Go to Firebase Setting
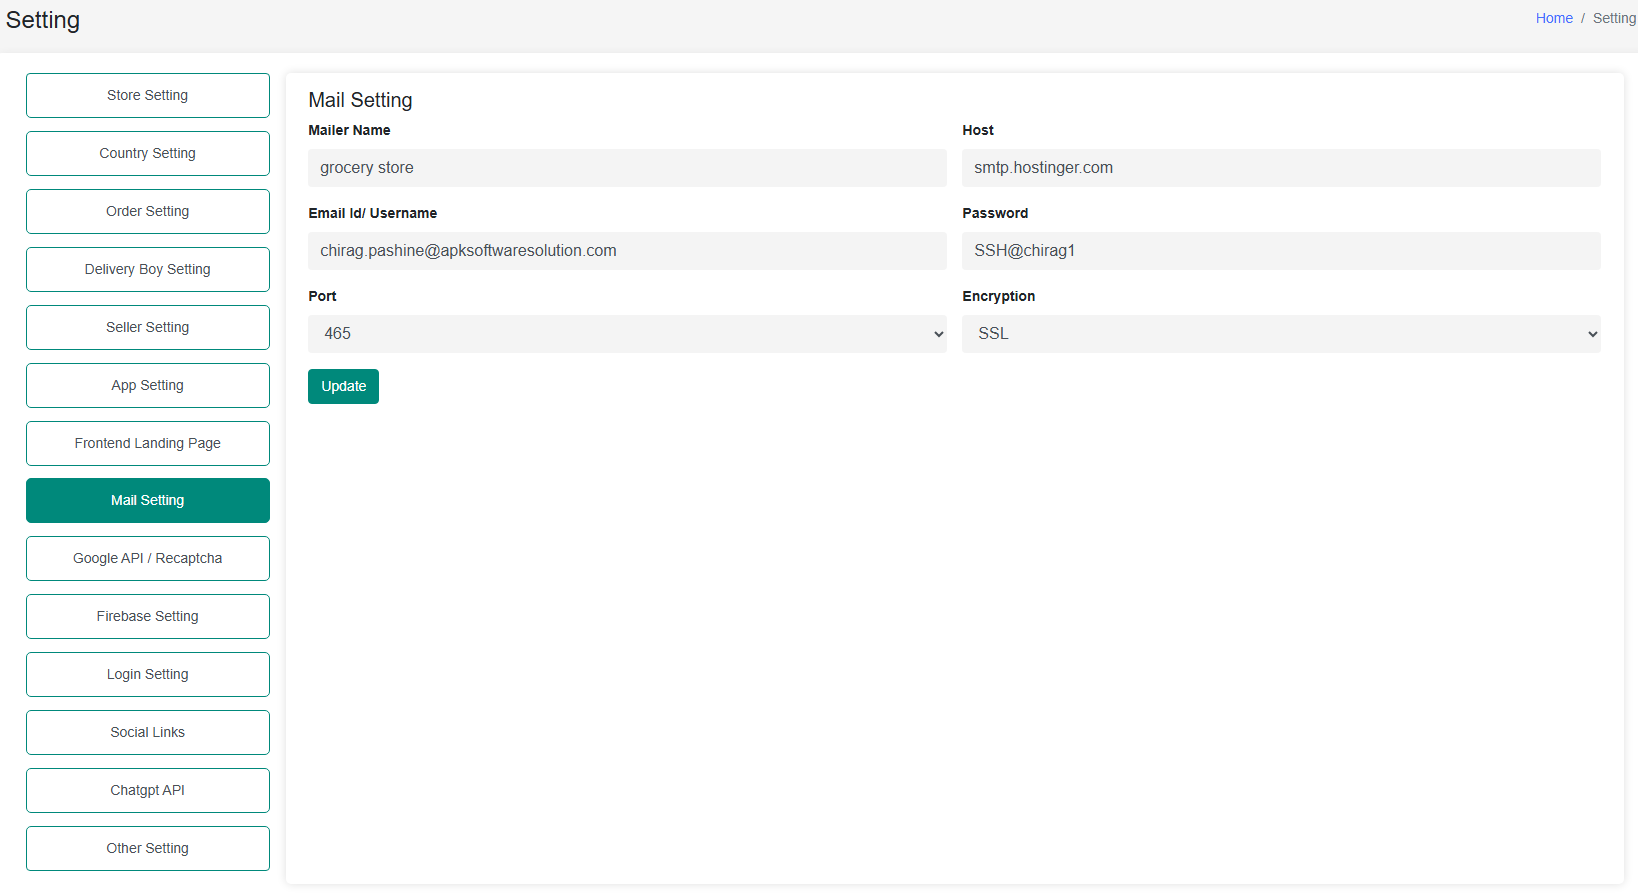The height and width of the screenshot is (893, 1638). pyautogui.click(x=148, y=616)
